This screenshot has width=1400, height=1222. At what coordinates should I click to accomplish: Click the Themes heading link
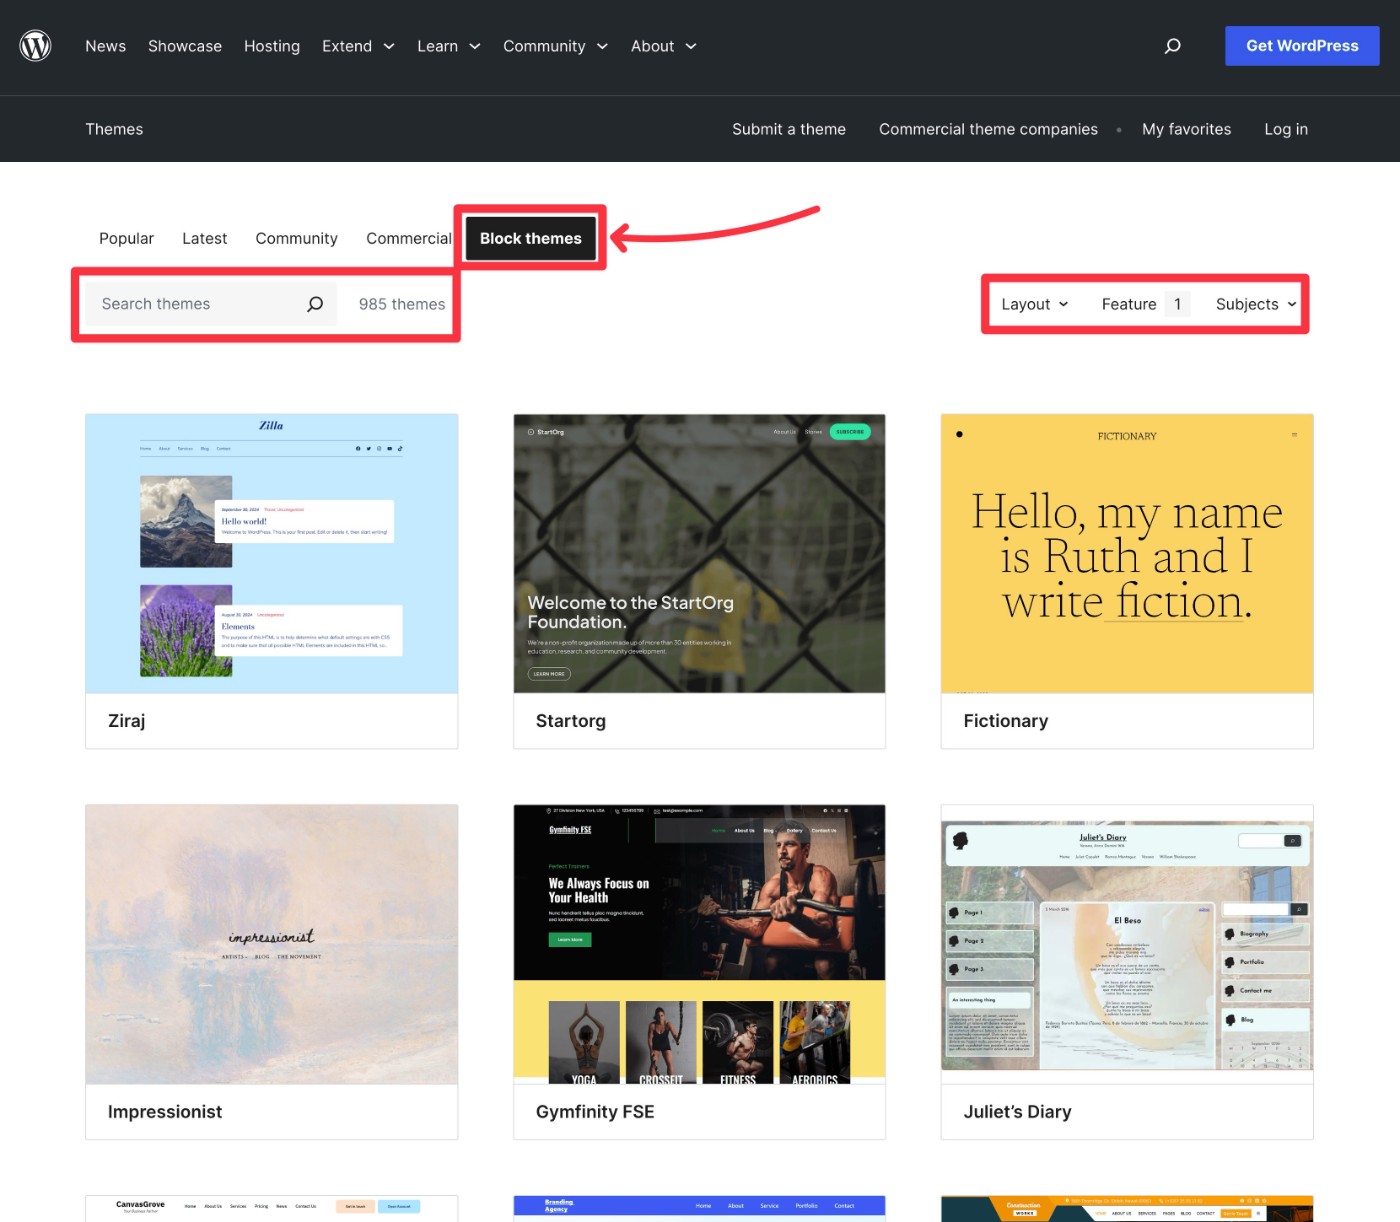click(x=114, y=129)
